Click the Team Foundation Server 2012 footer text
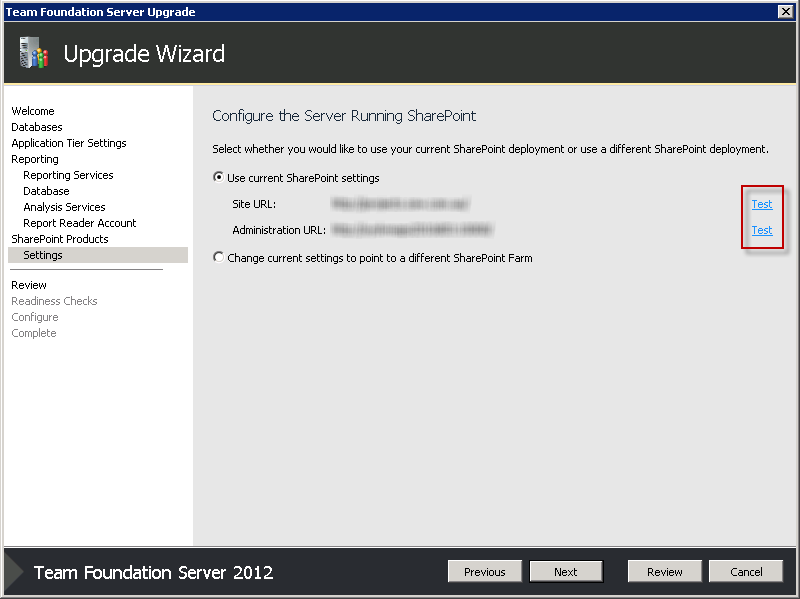The image size is (800, 599). pyautogui.click(x=154, y=572)
